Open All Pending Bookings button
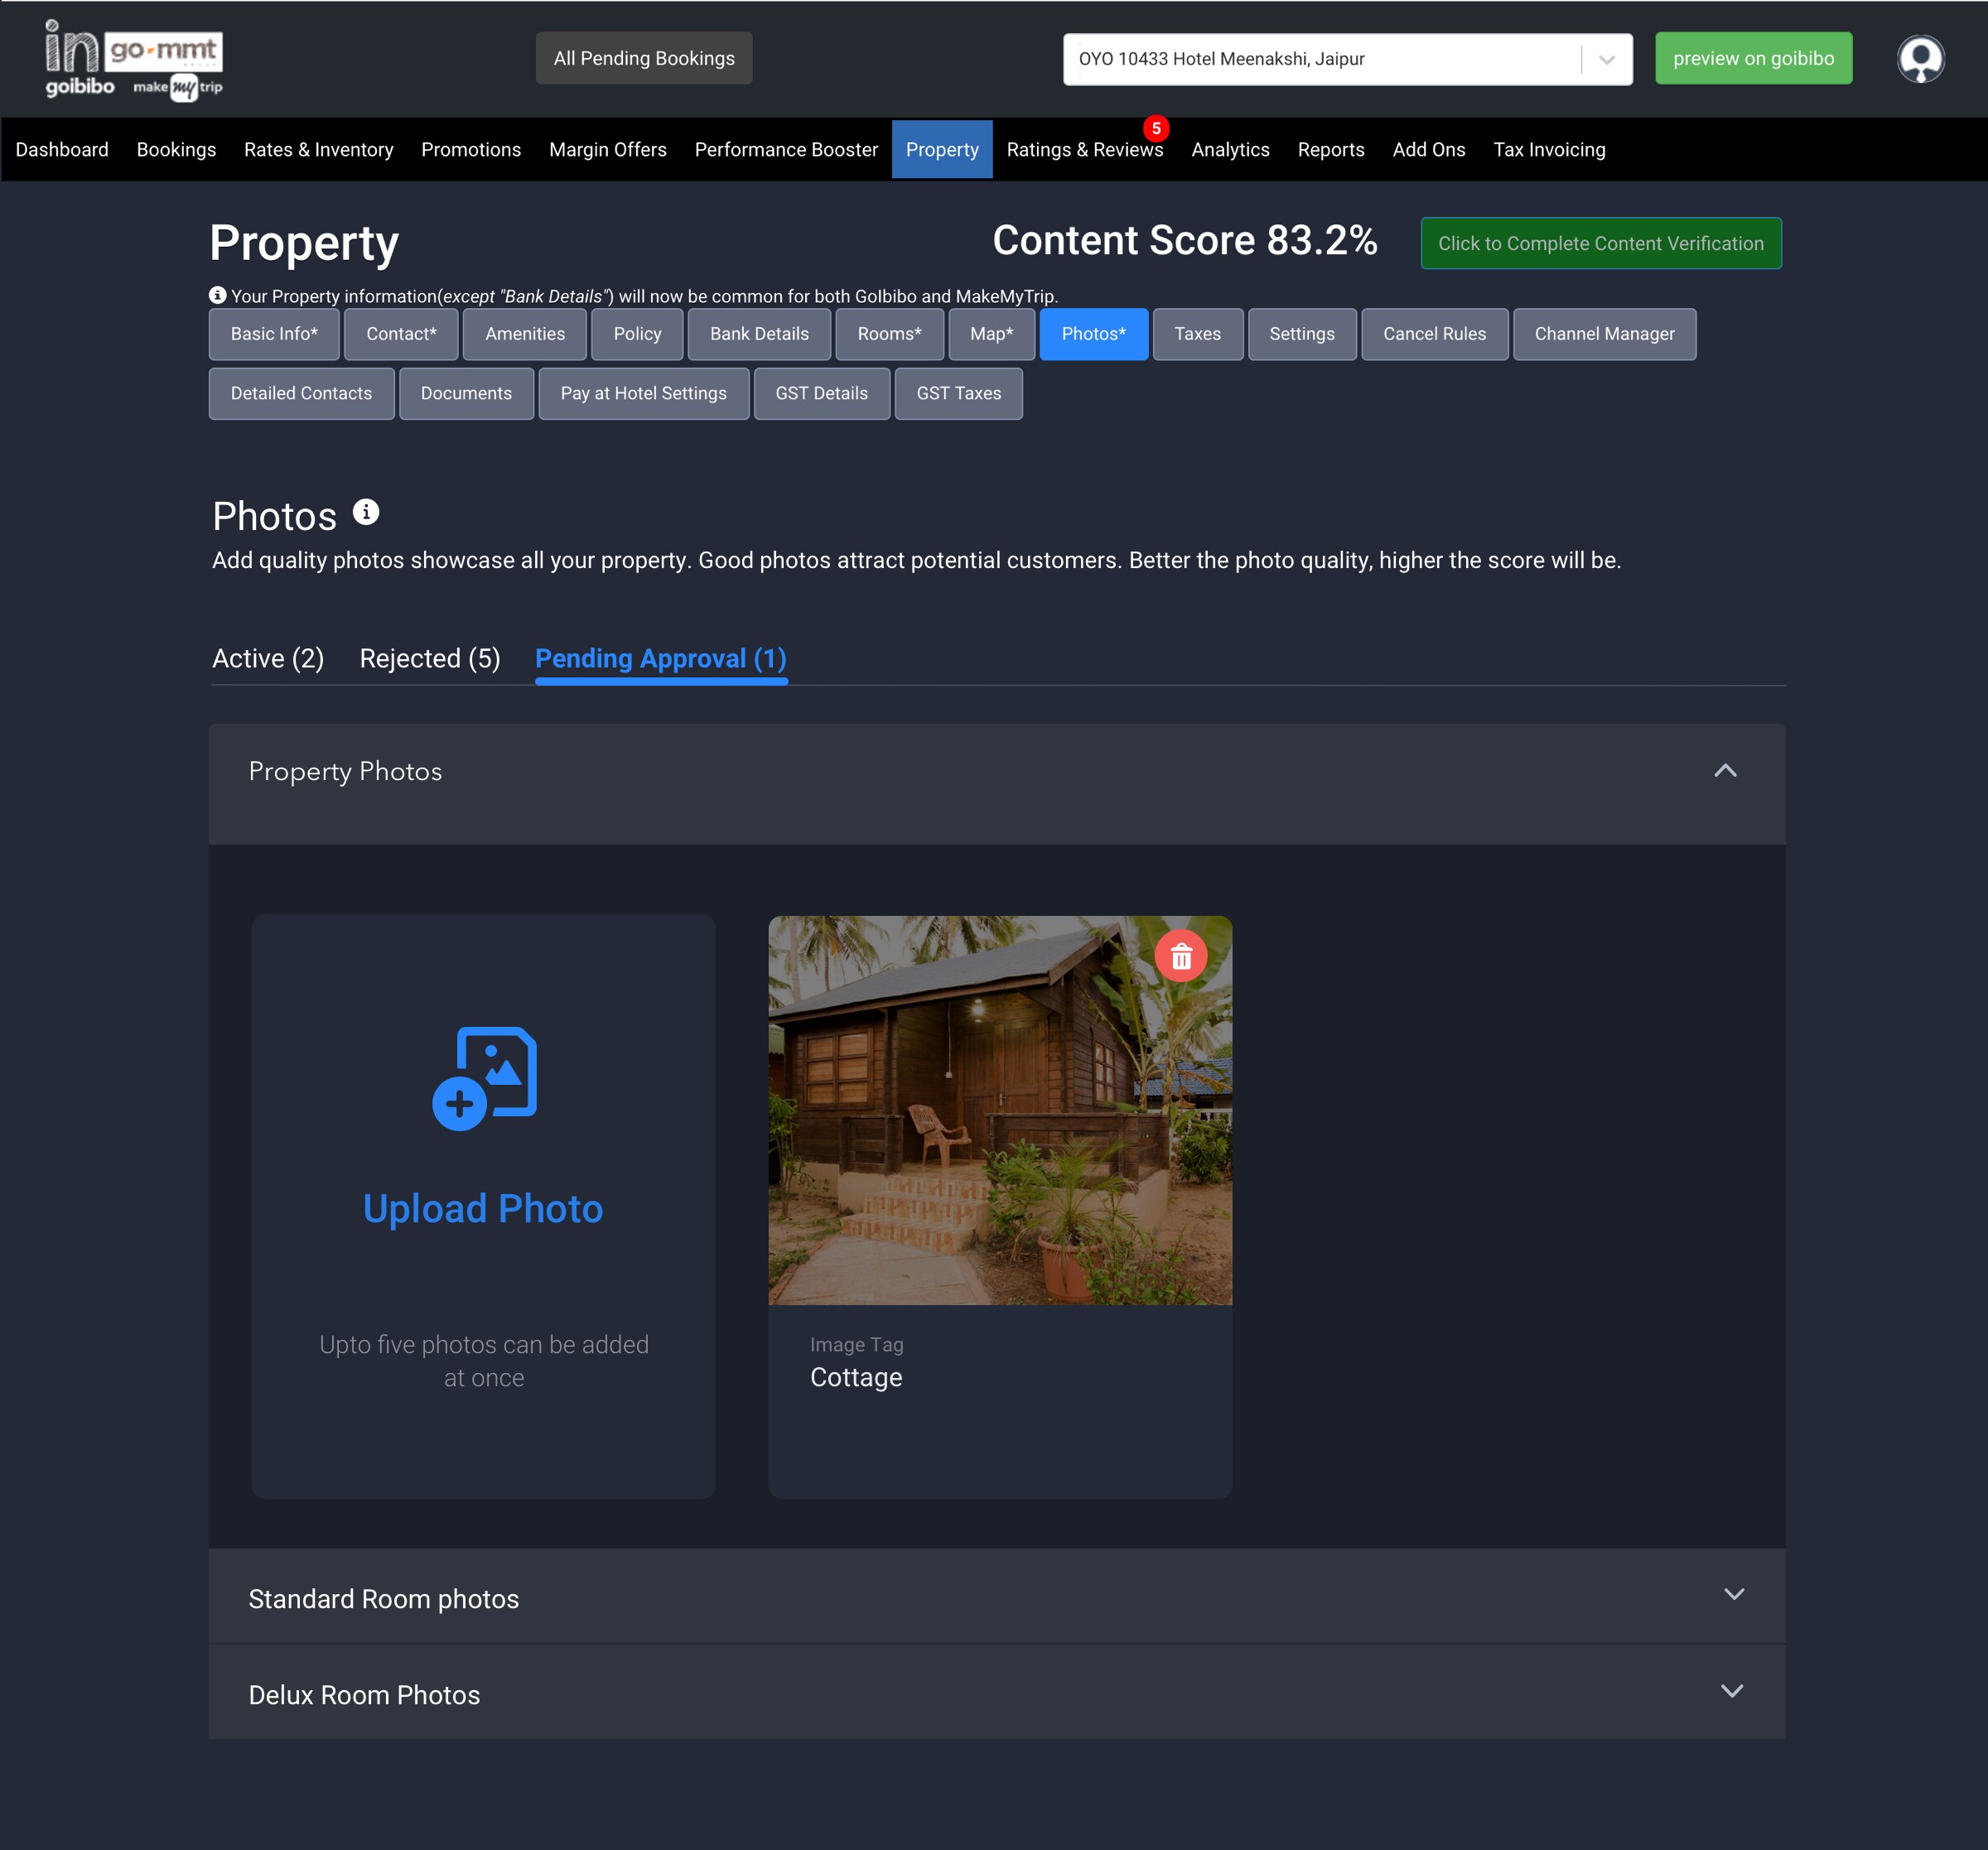The width and height of the screenshot is (1988, 1850). coord(643,59)
